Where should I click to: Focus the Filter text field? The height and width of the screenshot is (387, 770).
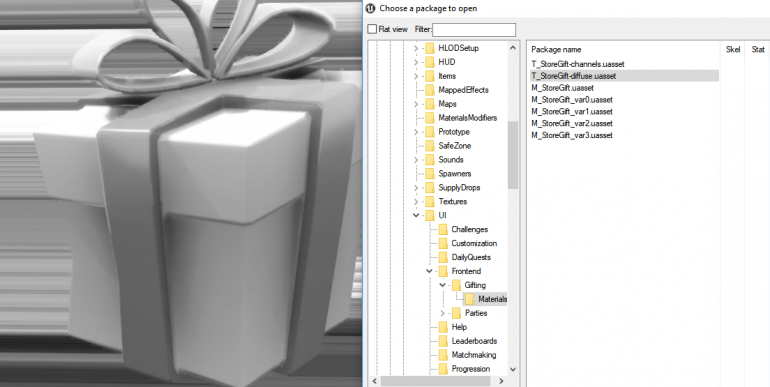(x=474, y=29)
